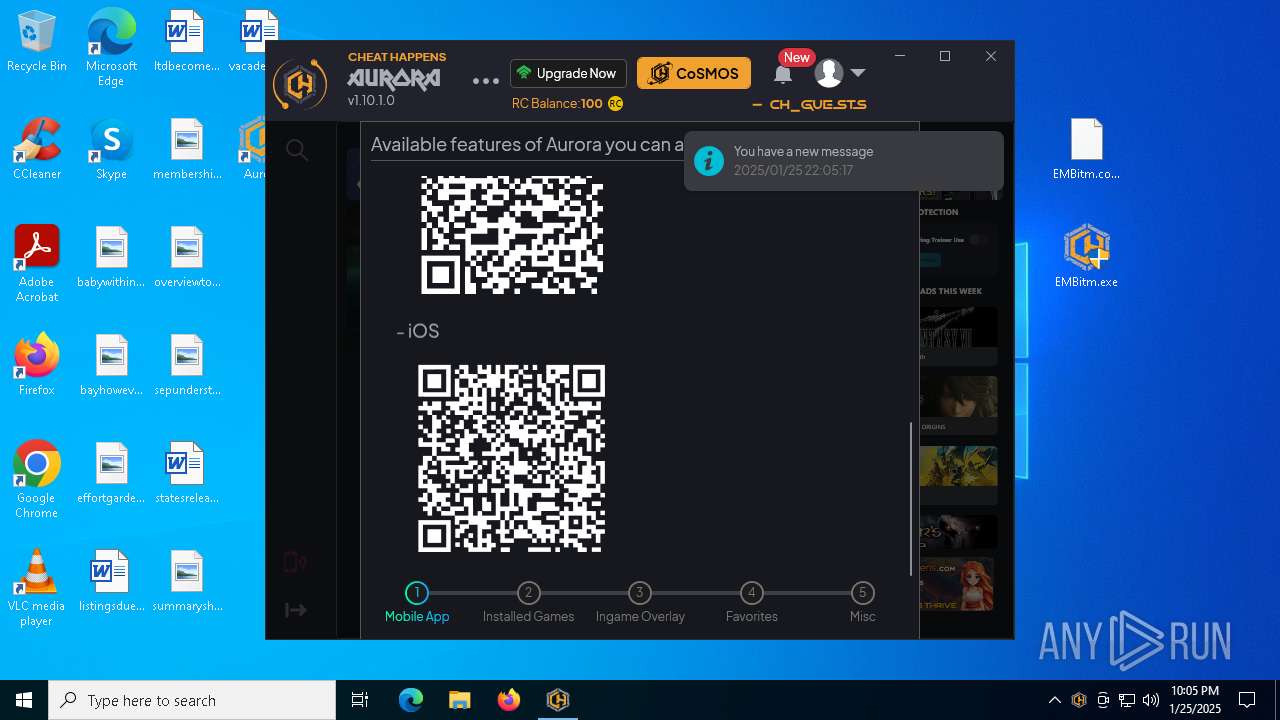Open the notifications bell icon
This screenshot has width=1280, height=720.
point(783,74)
